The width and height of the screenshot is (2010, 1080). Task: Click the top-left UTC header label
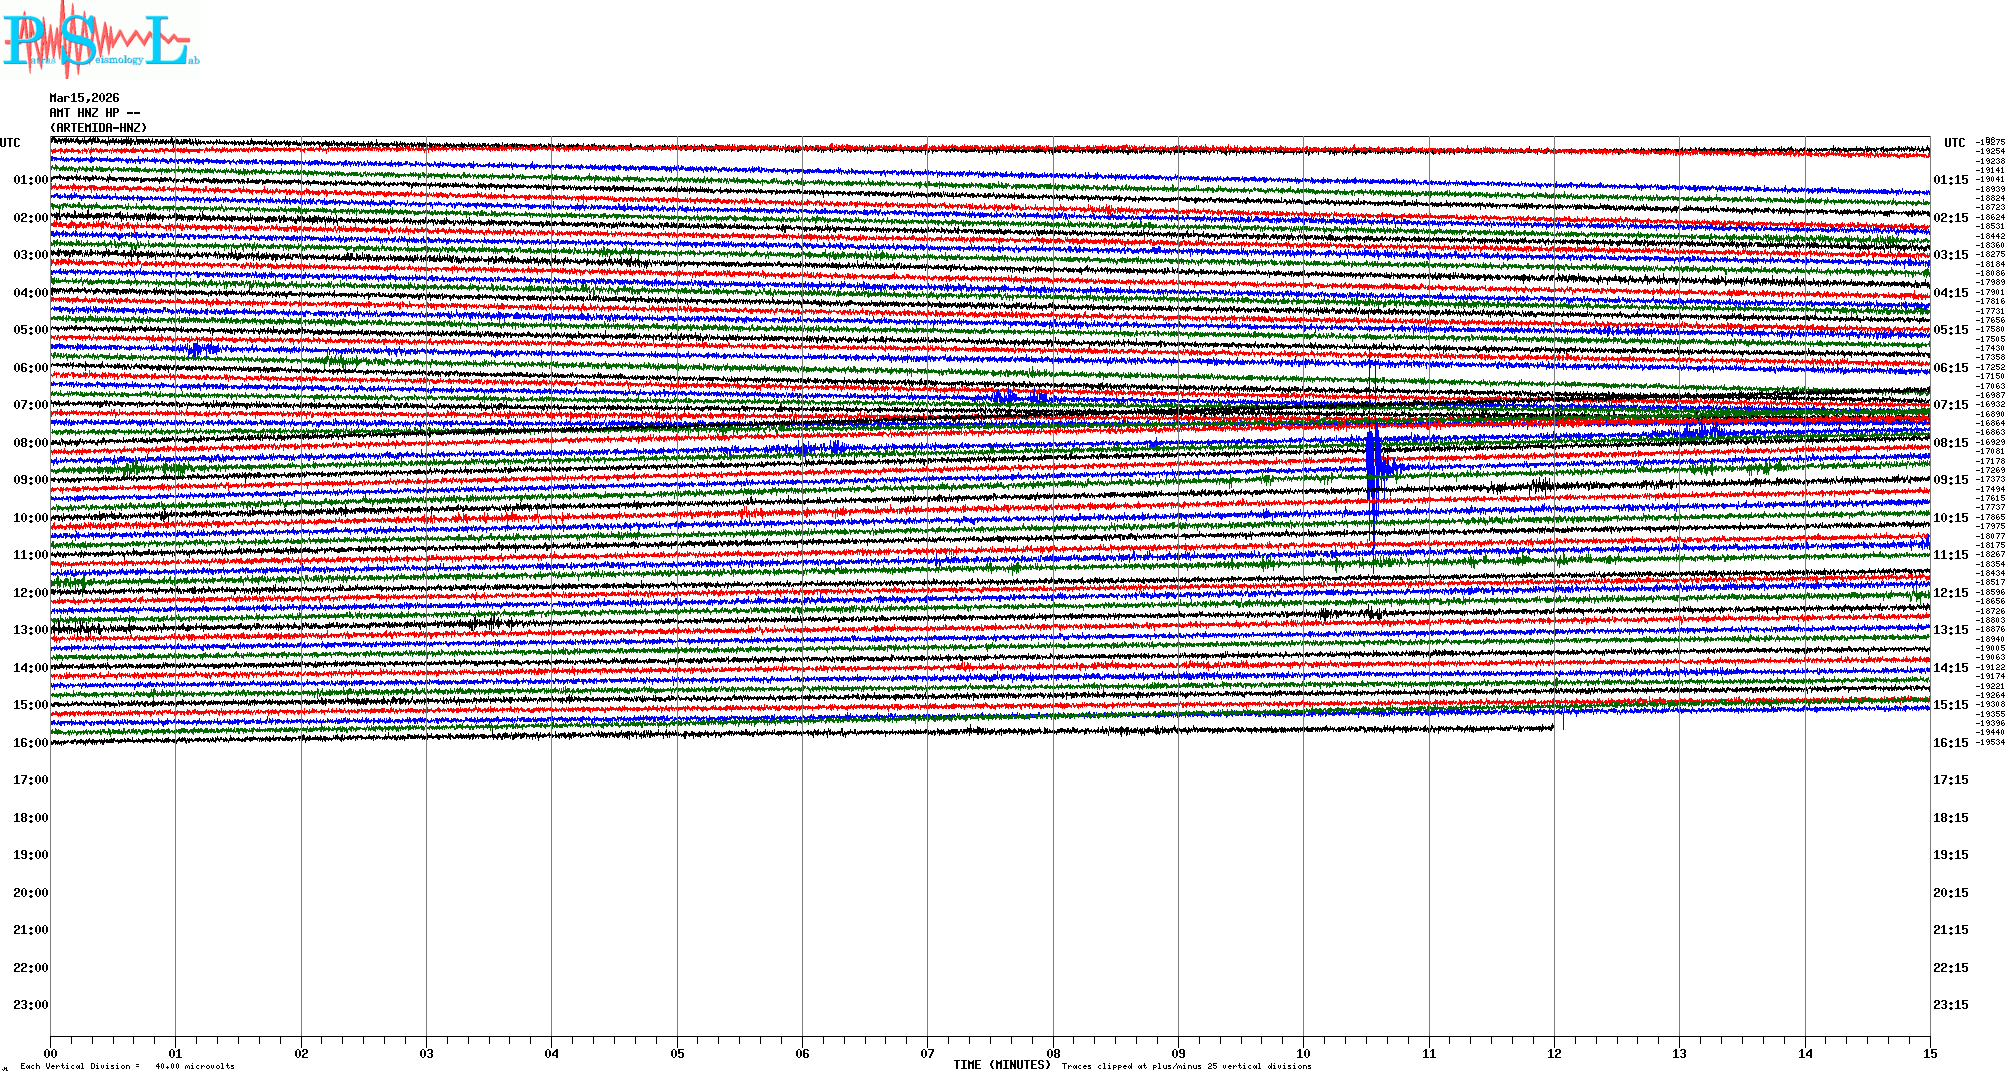pos(10,143)
